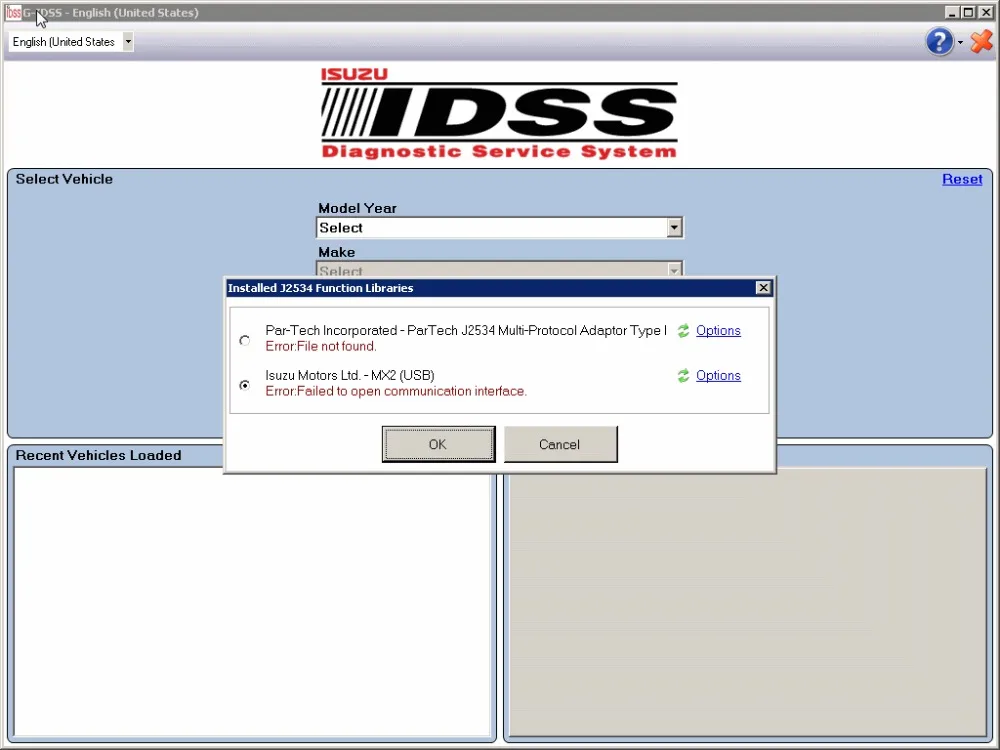Select the Par-Tech Incorporated radio button
Viewport: 1000px width, 750px height.
245,341
